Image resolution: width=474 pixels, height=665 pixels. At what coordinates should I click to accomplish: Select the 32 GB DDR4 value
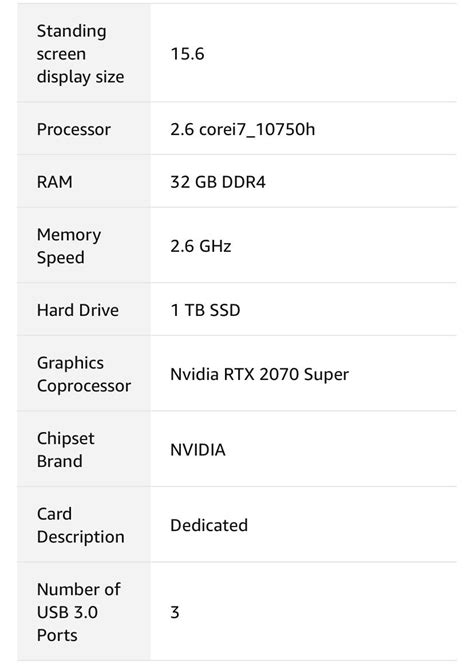click(x=218, y=182)
